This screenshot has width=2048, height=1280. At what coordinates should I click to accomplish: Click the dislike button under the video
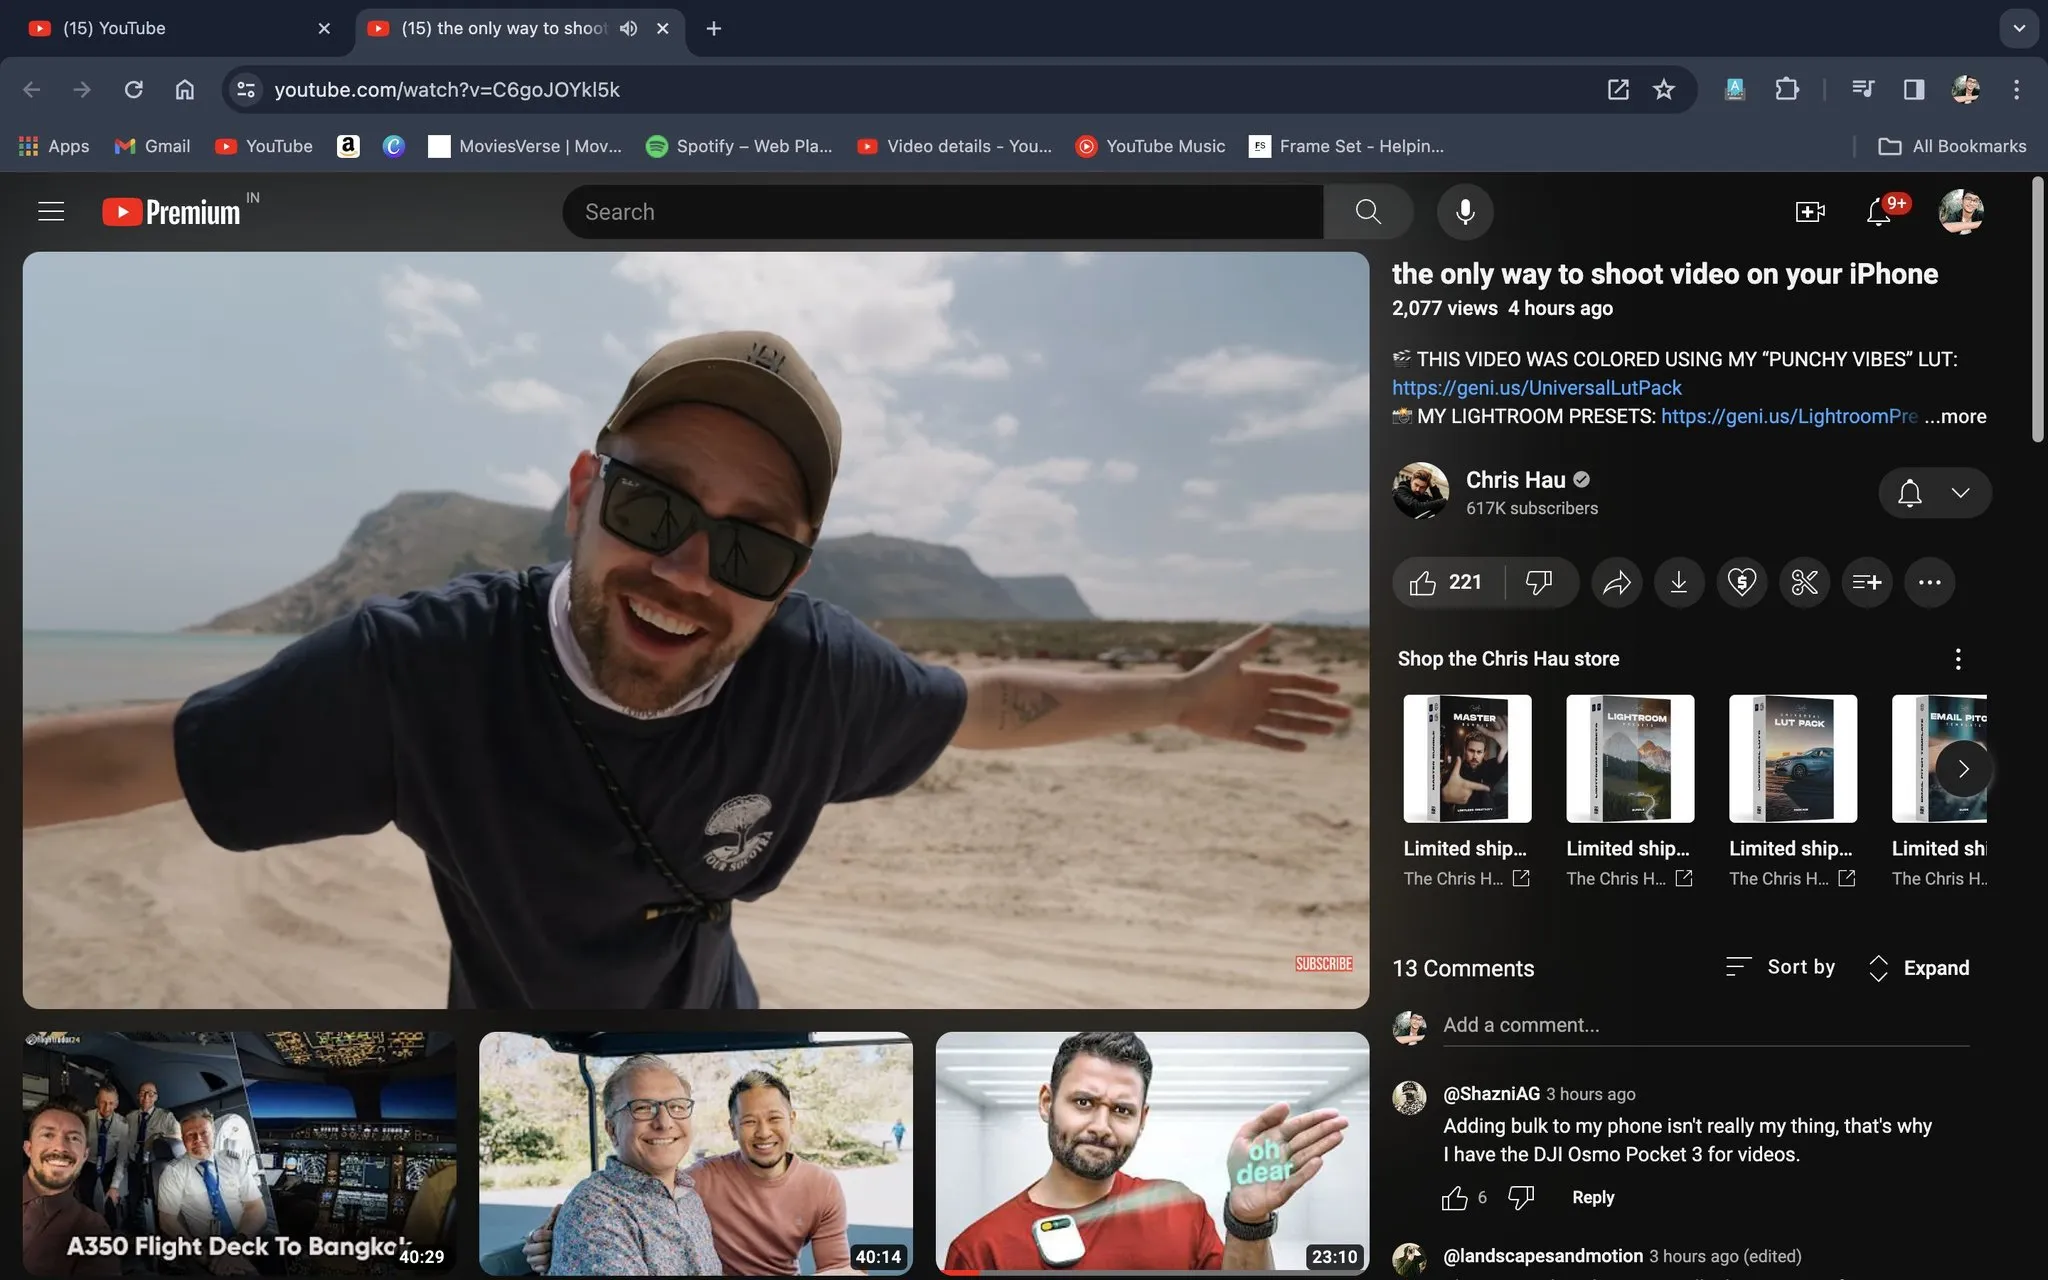pos(1539,582)
